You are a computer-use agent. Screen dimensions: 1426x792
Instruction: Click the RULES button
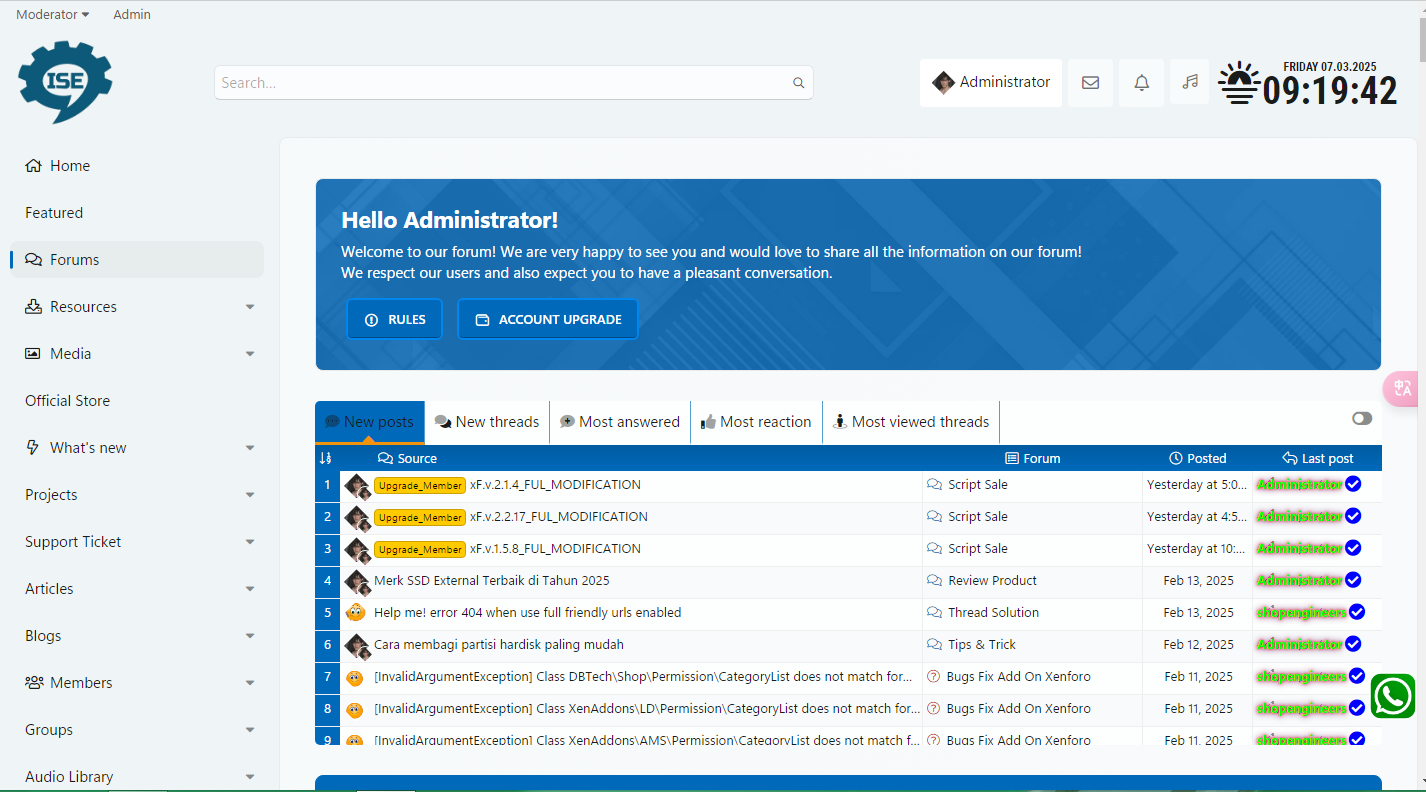[x=395, y=320]
